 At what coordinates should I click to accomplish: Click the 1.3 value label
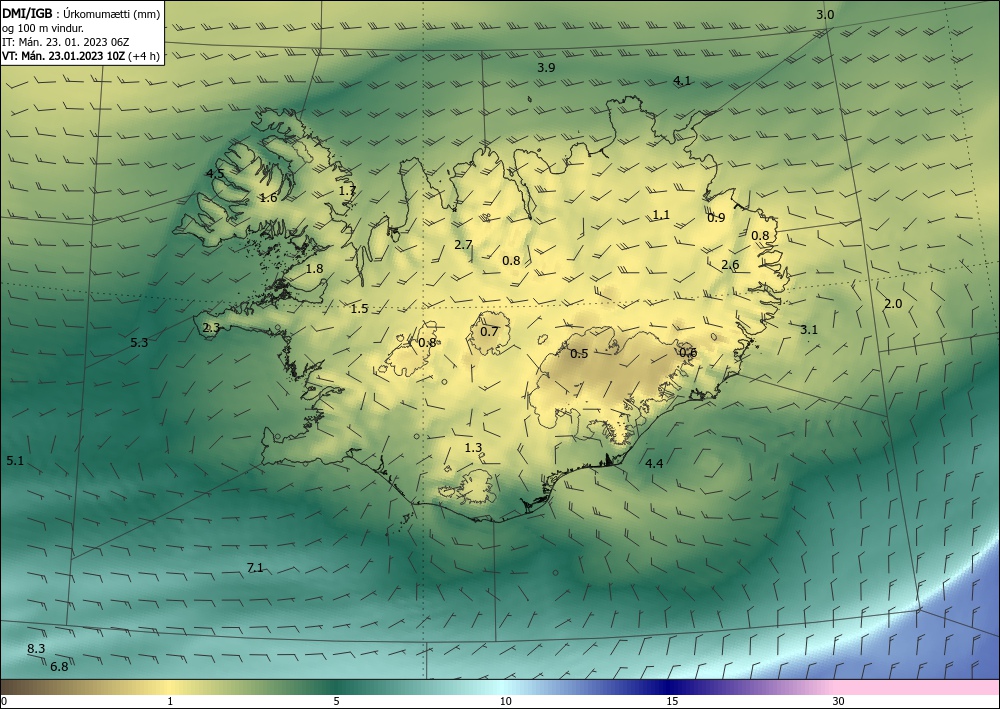tap(473, 448)
